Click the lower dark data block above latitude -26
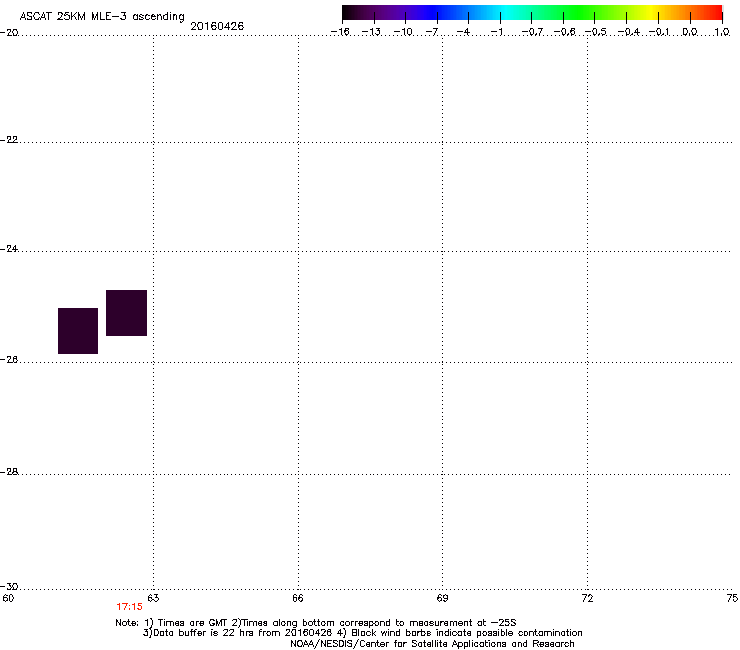 [78, 331]
